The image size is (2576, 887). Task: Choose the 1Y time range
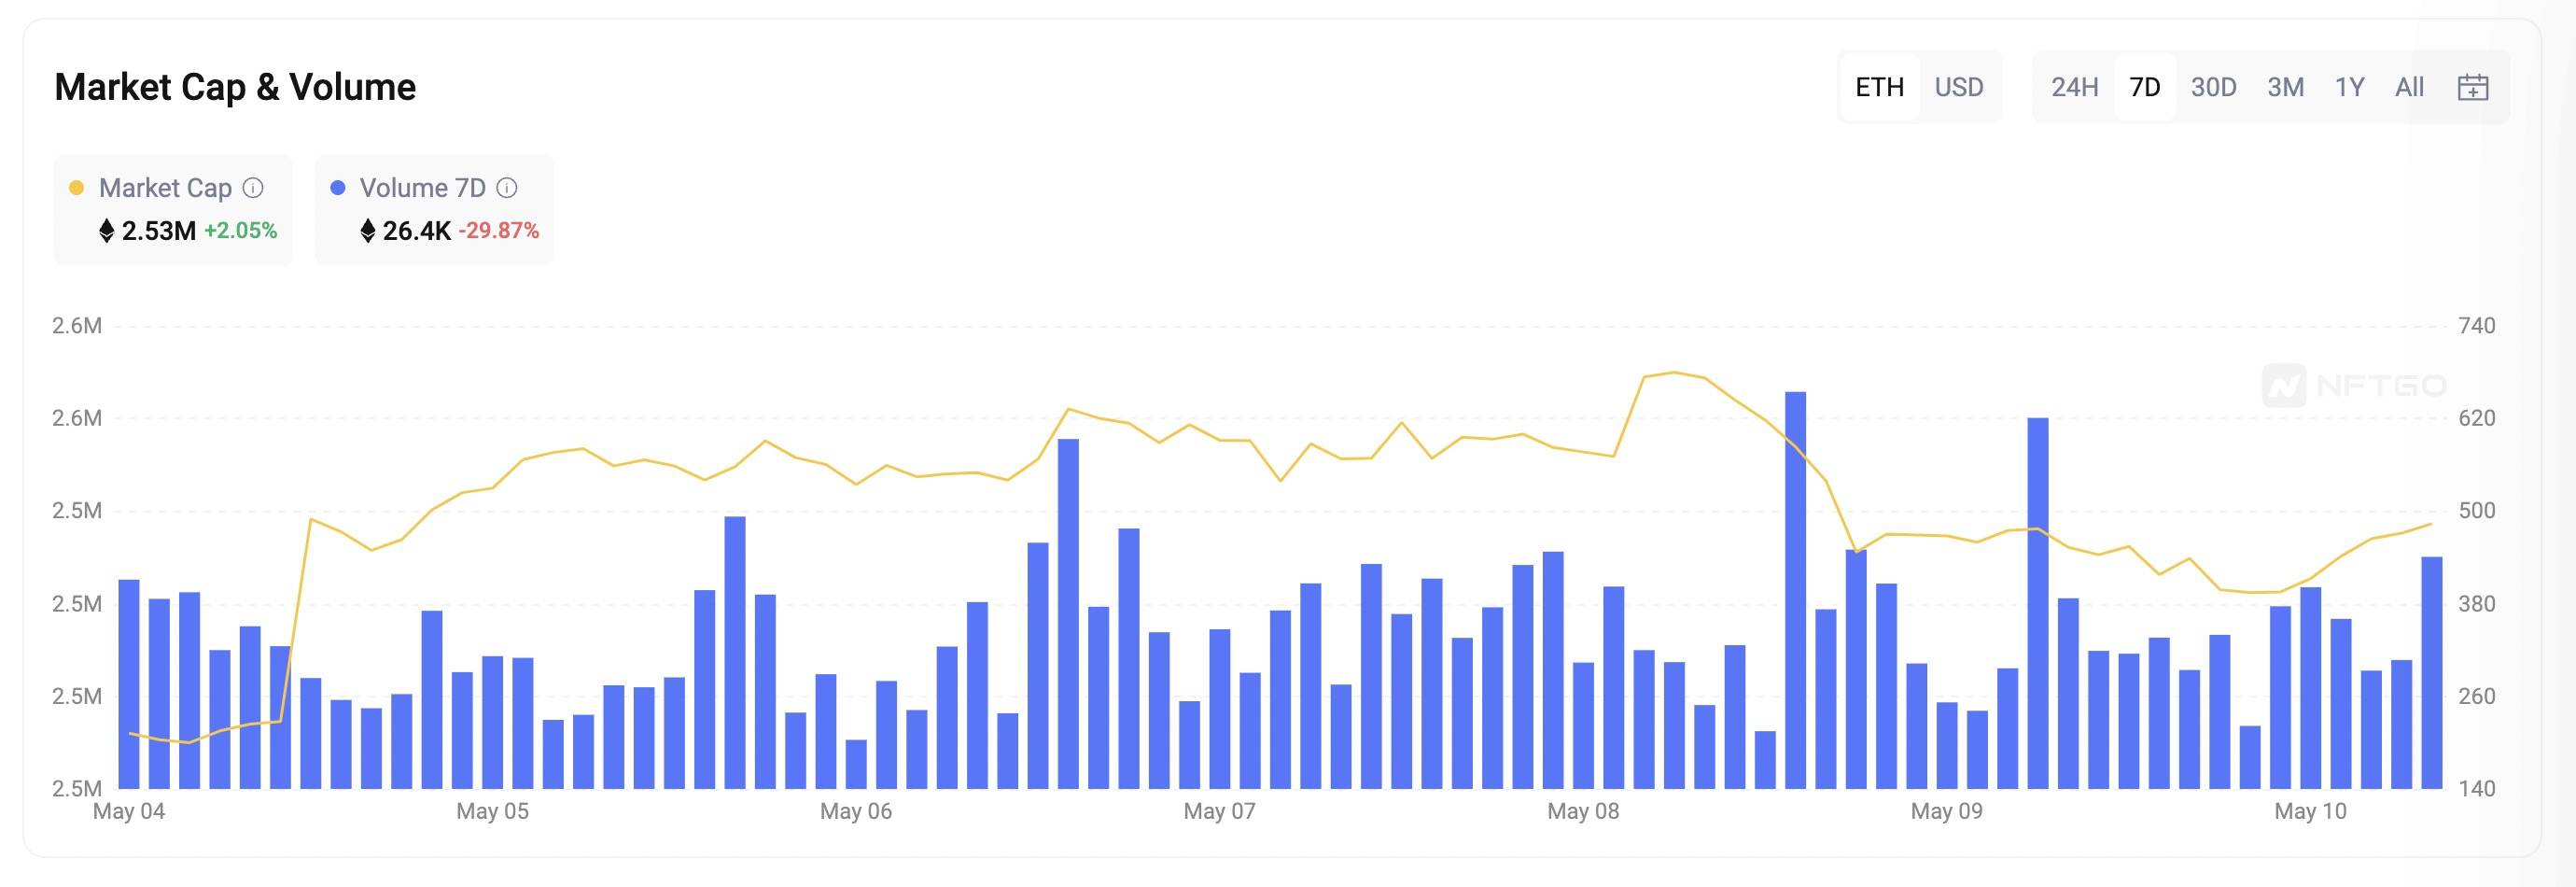[x=2349, y=87]
